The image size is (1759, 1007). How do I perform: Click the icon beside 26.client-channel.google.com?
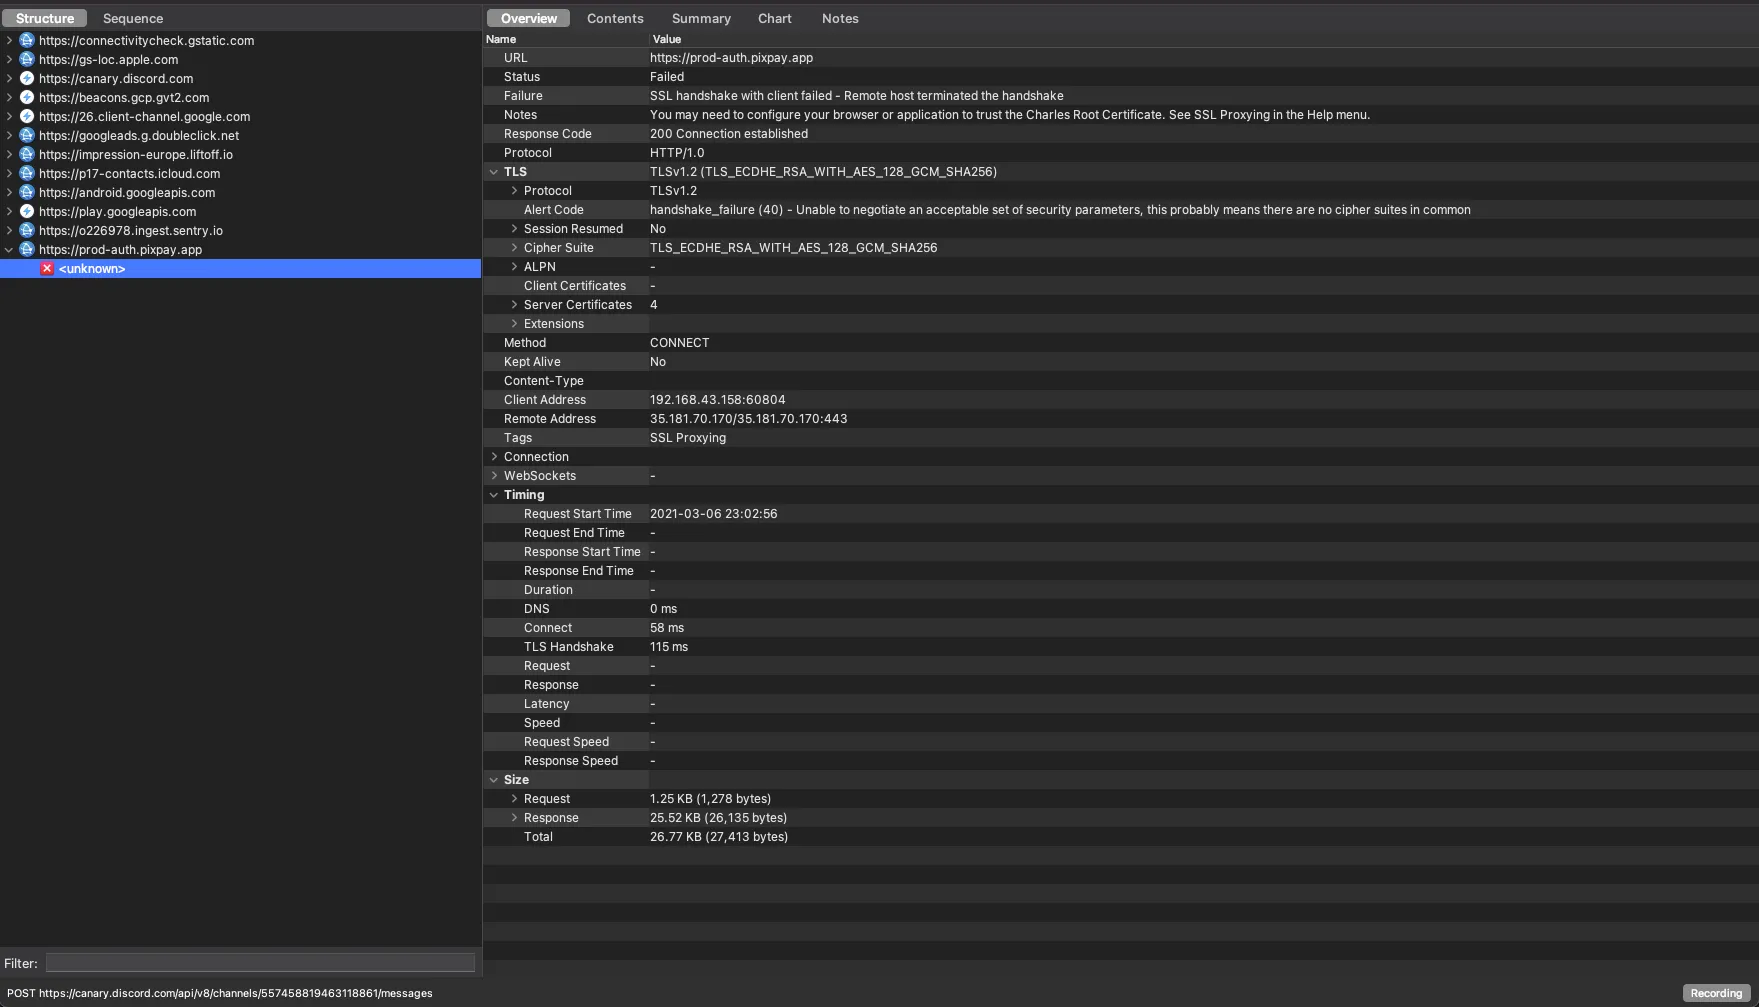pyautogui.click(x=27, y=117)
